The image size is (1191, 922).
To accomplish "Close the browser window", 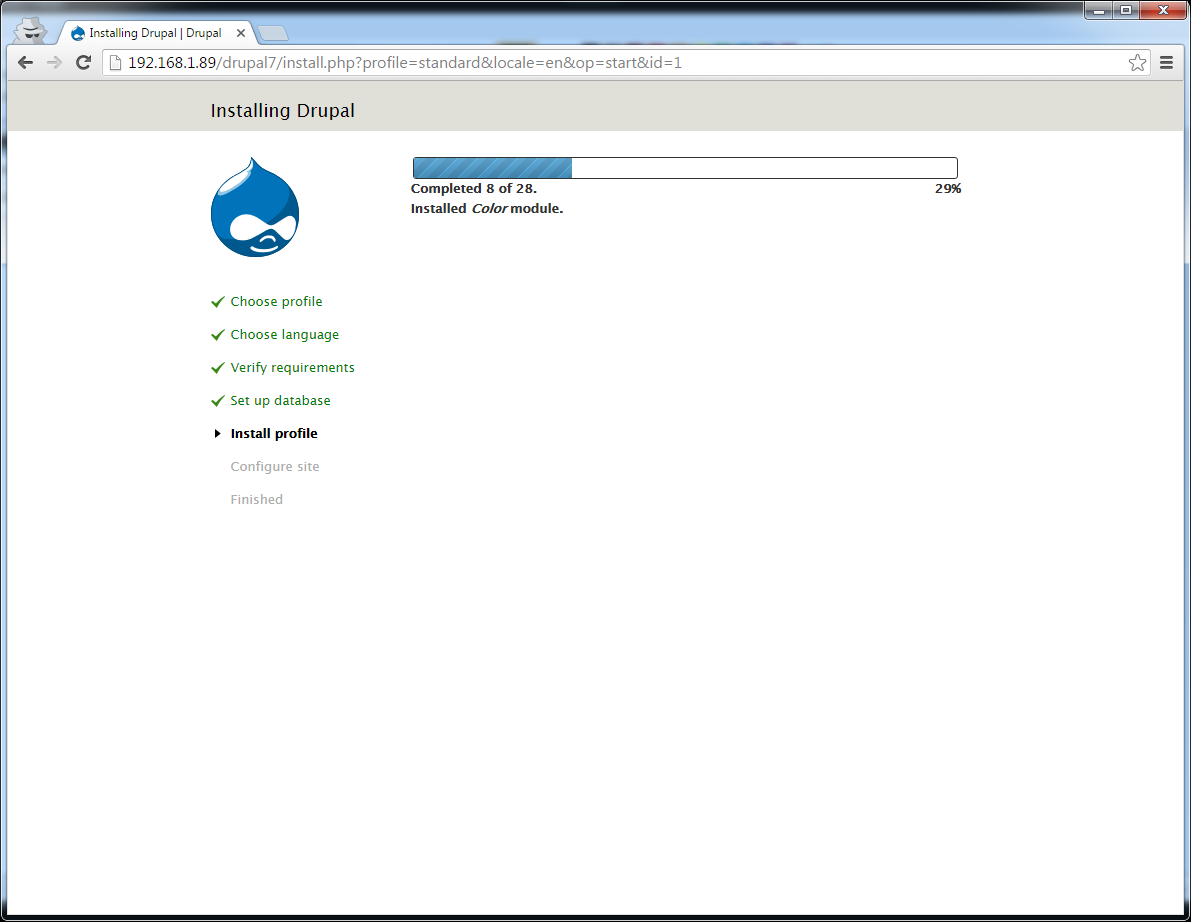I will pos(1163,11).
